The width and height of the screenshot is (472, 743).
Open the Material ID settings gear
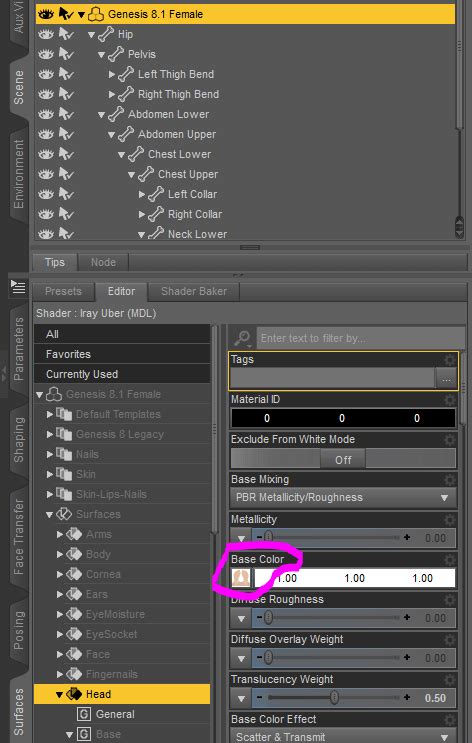click(x=449, y=400)
